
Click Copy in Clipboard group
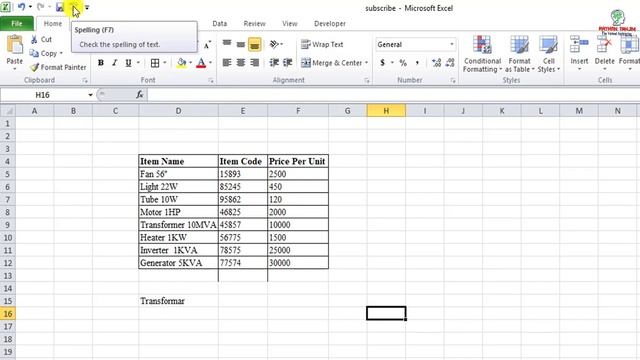(44, 53)
